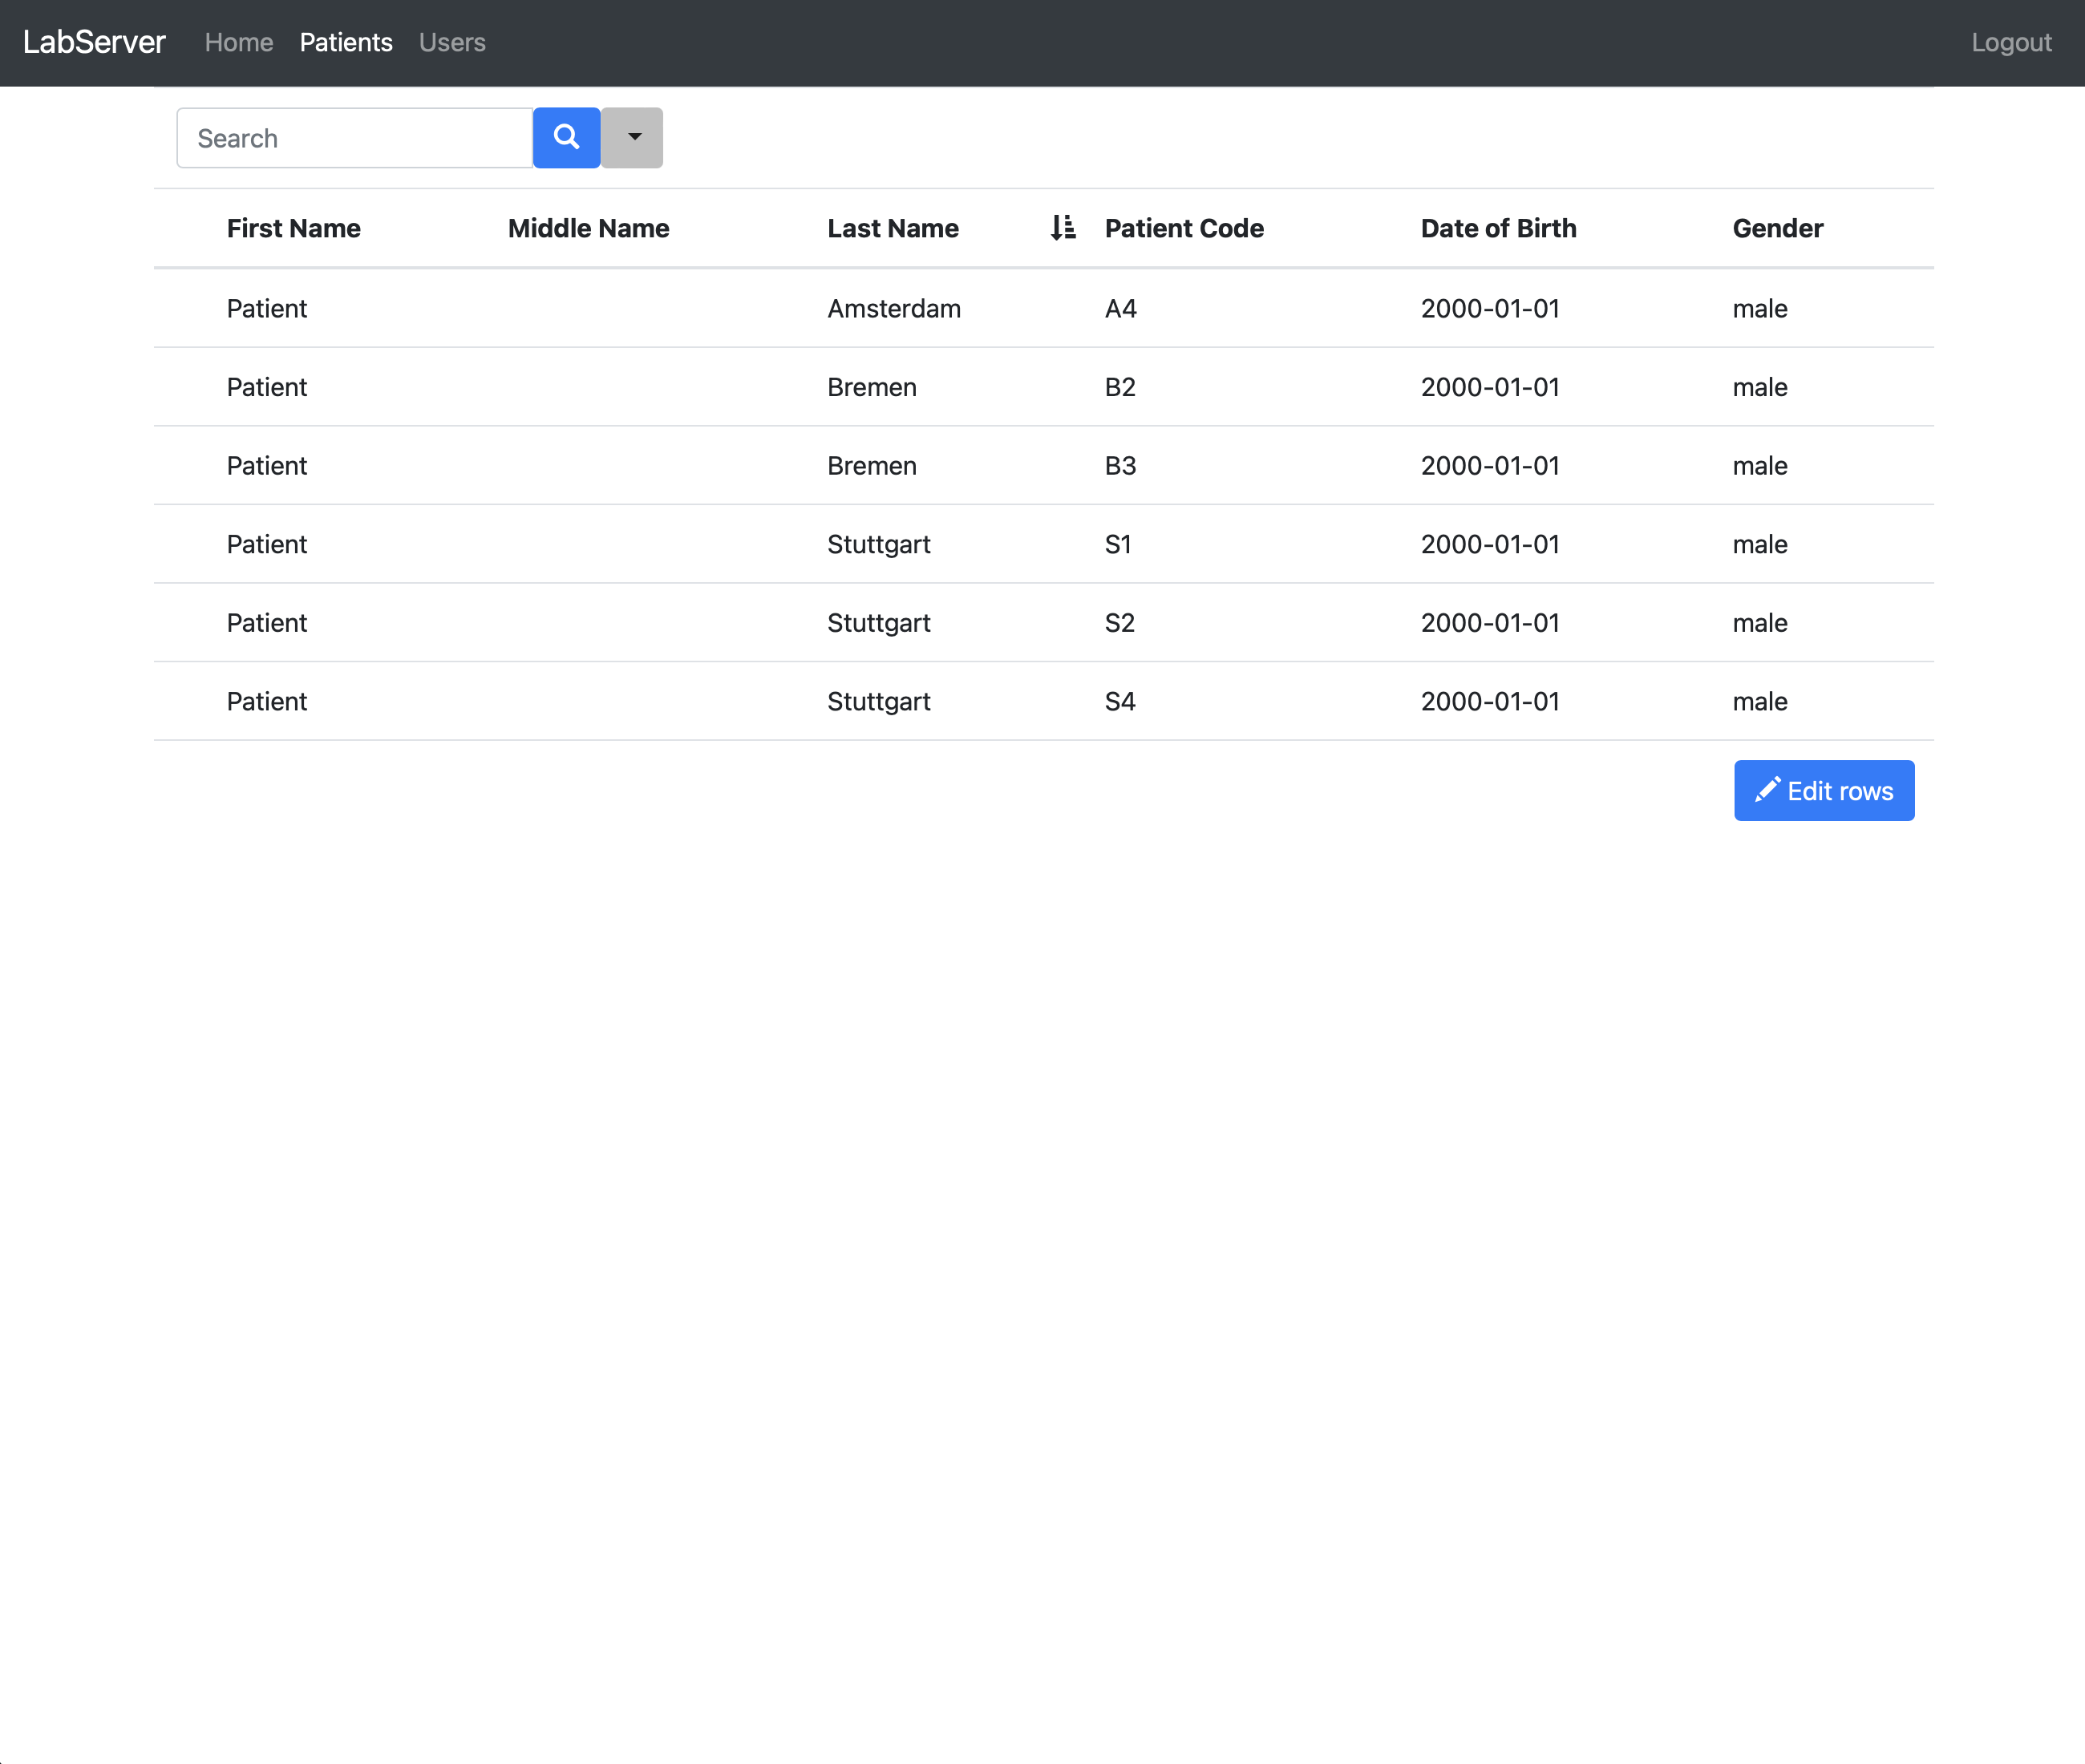Viewport: 2085px width, 1764px height.
Task: Select the Amsterdam patient row
Action: (x=893, y=308)
